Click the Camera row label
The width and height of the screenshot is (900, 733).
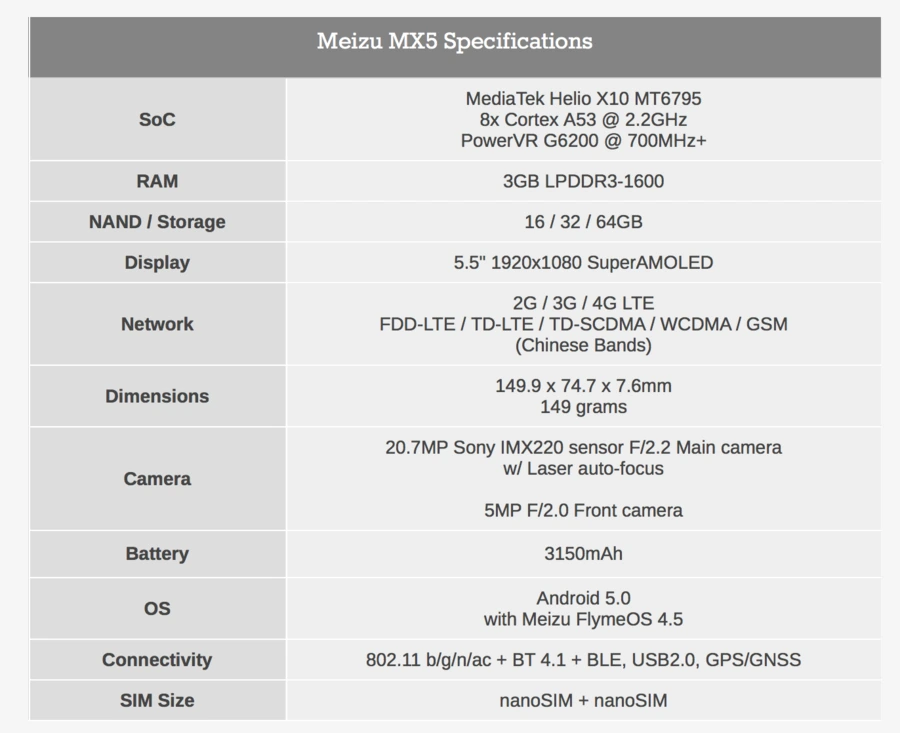157,479
